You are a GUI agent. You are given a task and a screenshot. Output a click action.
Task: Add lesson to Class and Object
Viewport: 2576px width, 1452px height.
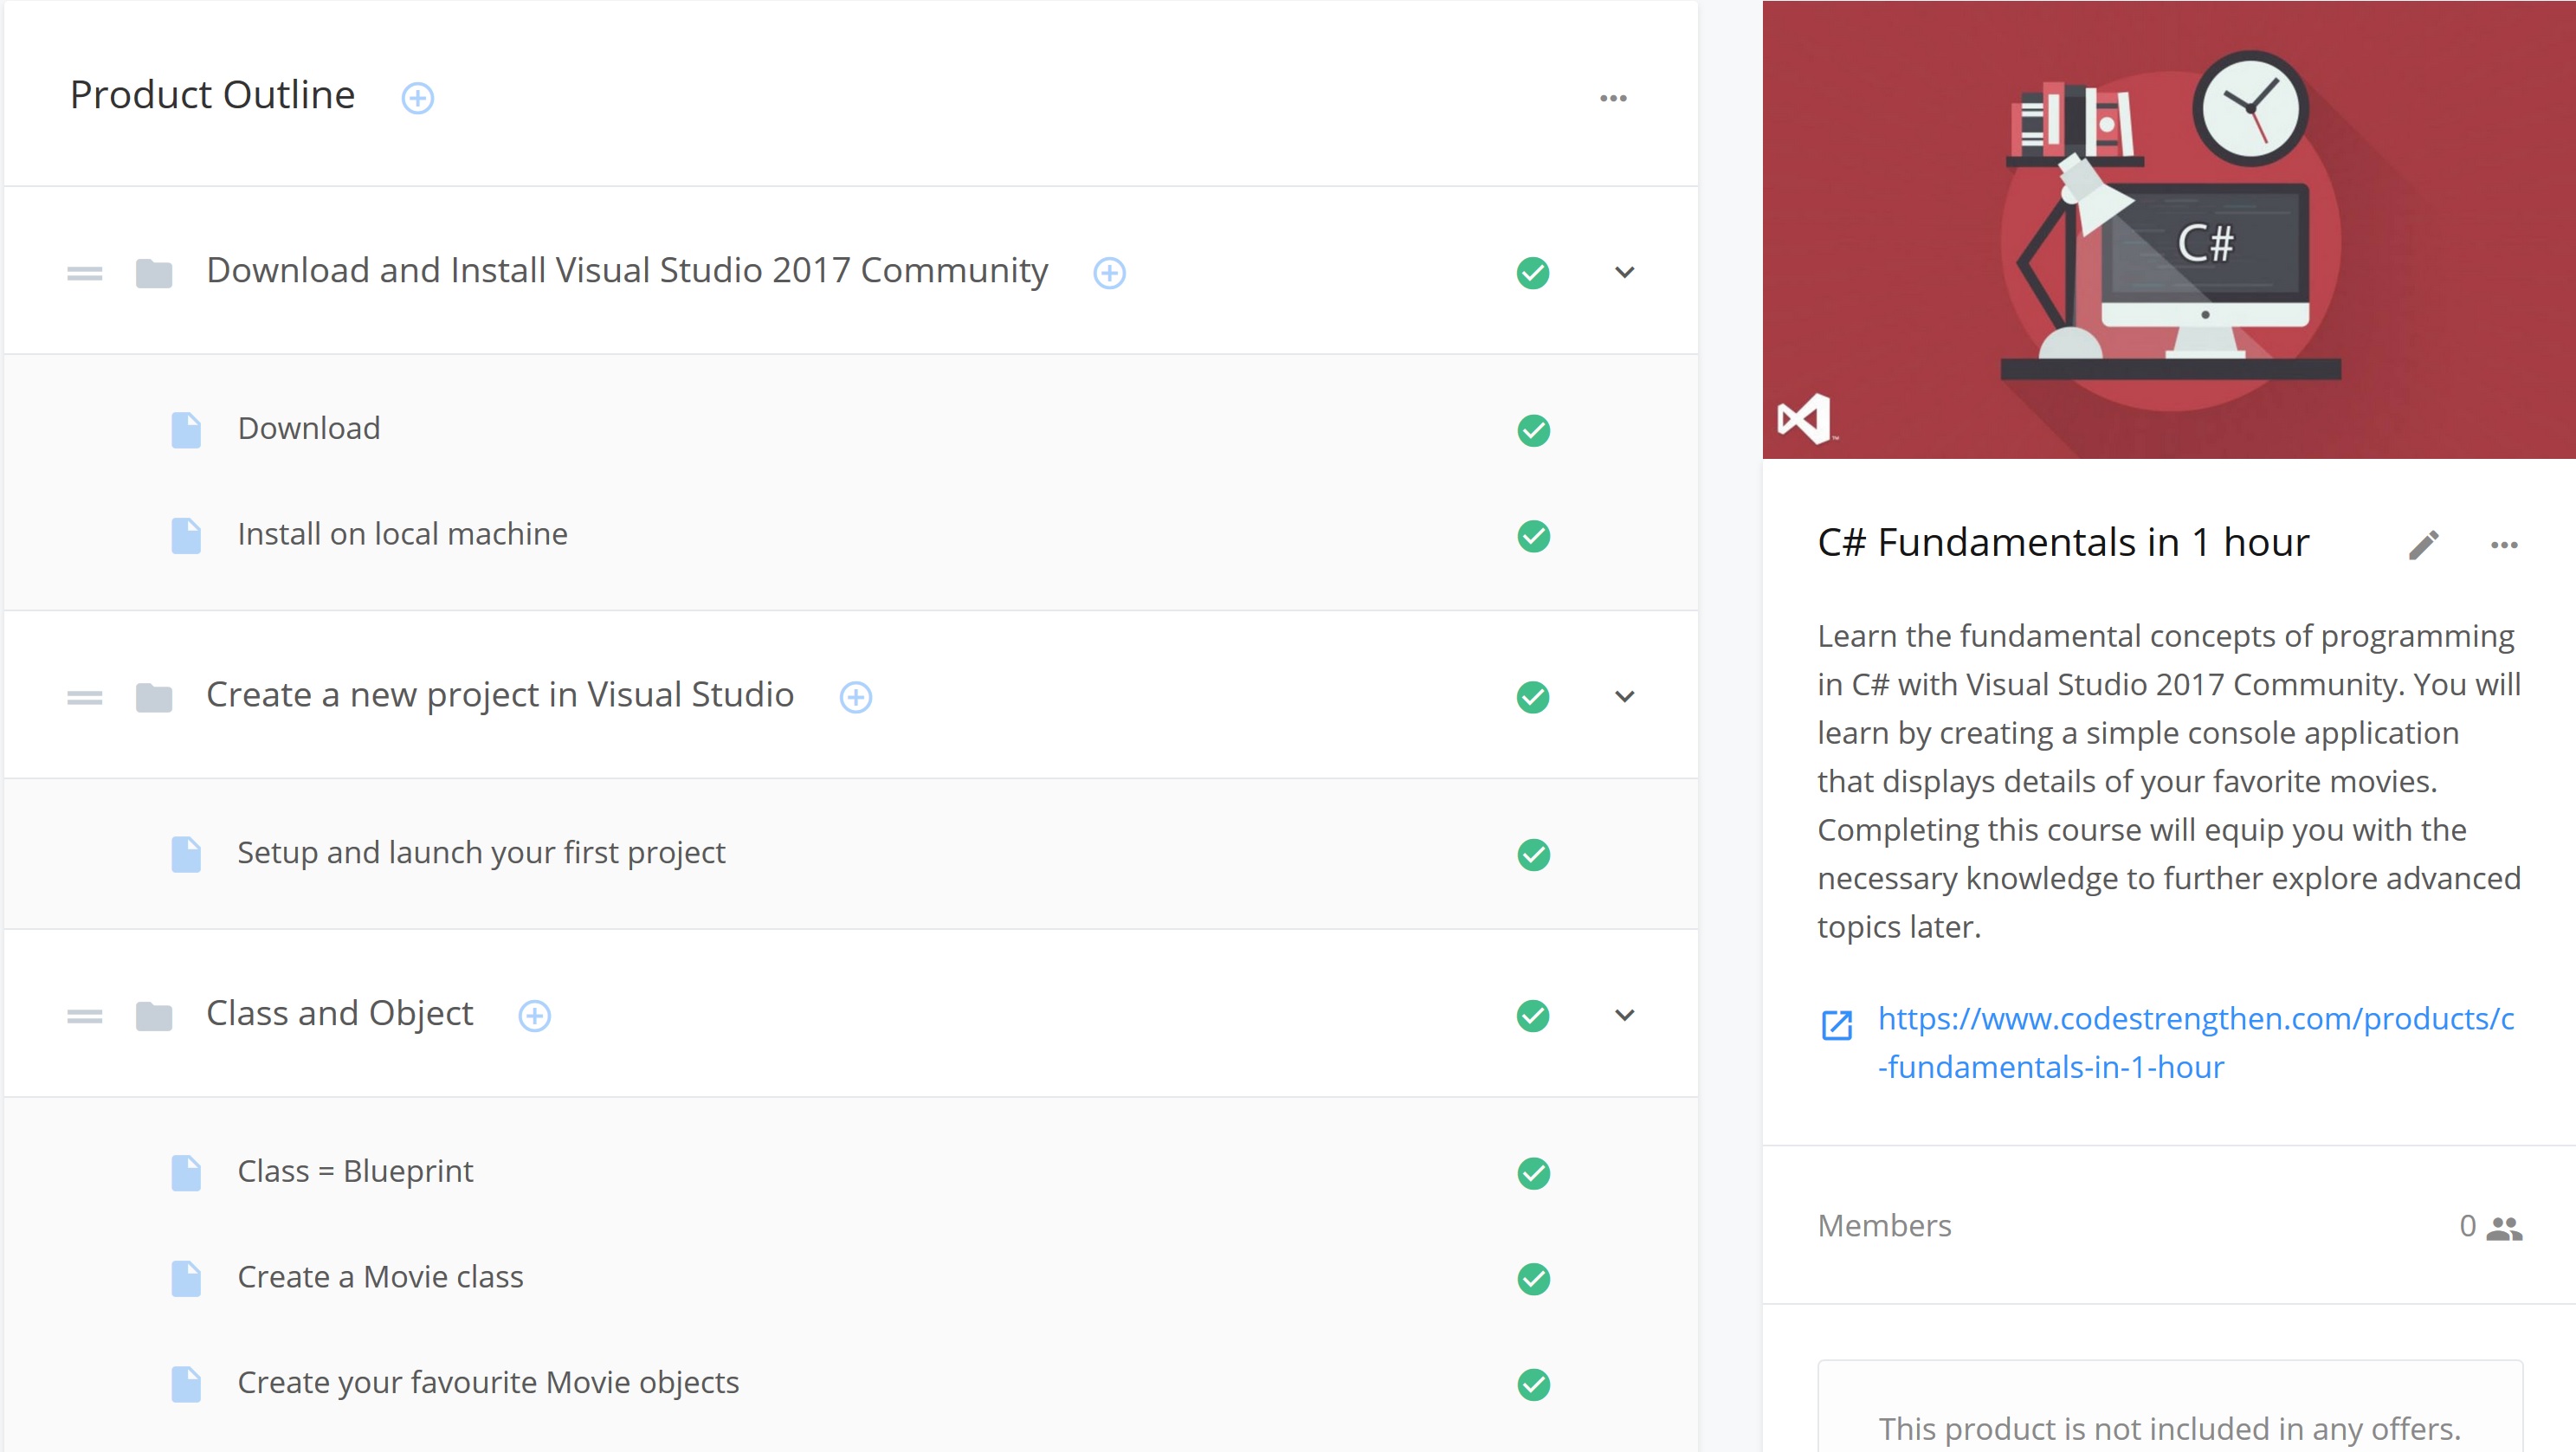[534, 1016]
